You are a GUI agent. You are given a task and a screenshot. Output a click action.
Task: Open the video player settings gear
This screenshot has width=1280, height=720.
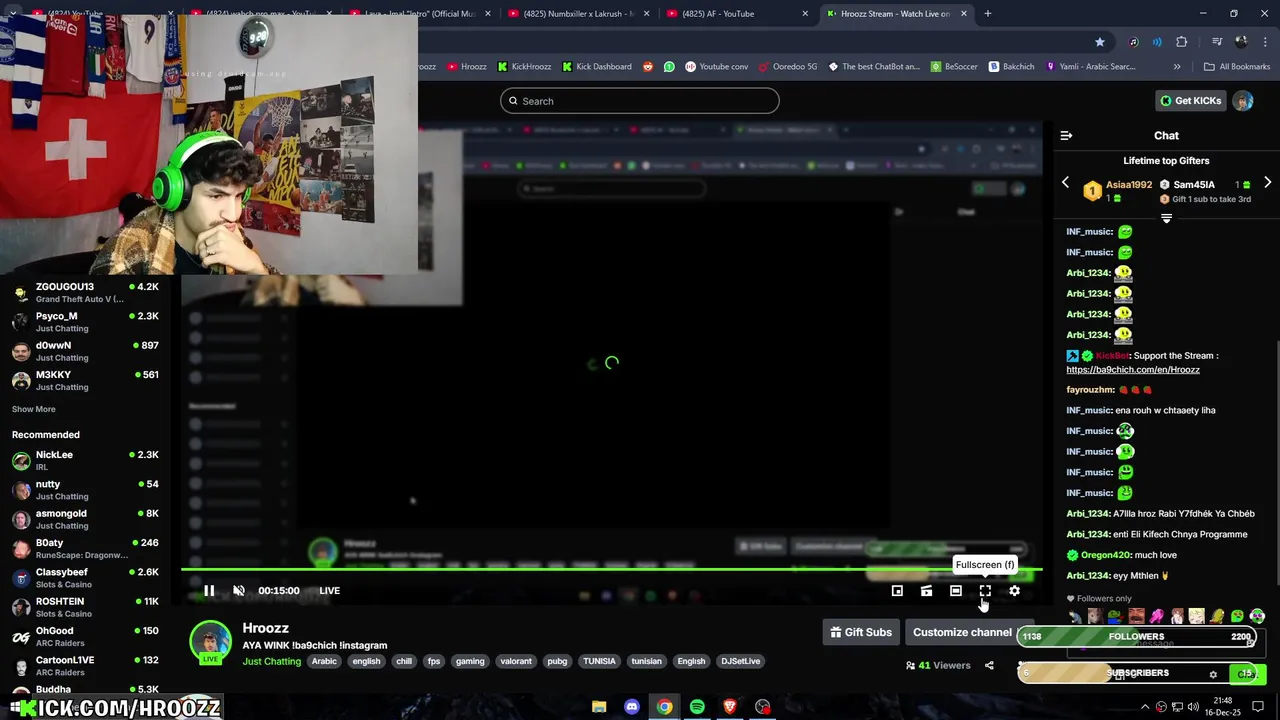point(1014,591)
